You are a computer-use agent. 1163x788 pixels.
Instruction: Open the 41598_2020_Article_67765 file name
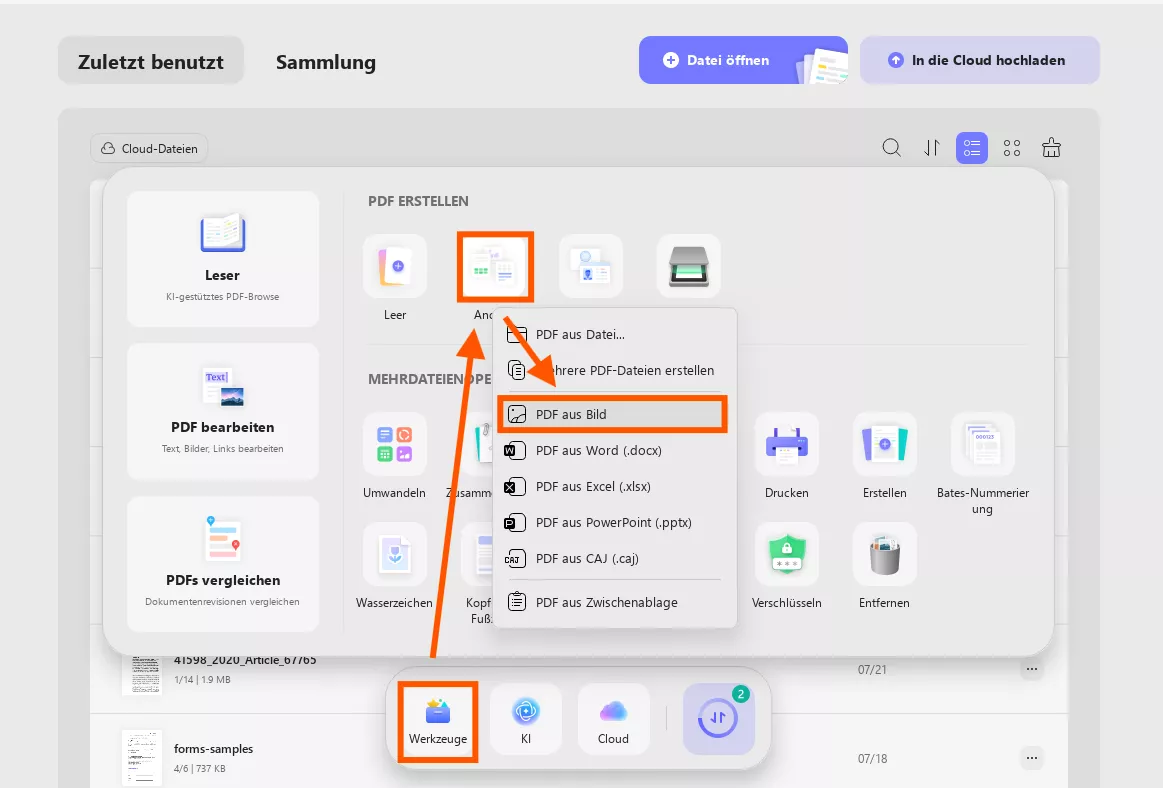(245, 660)
